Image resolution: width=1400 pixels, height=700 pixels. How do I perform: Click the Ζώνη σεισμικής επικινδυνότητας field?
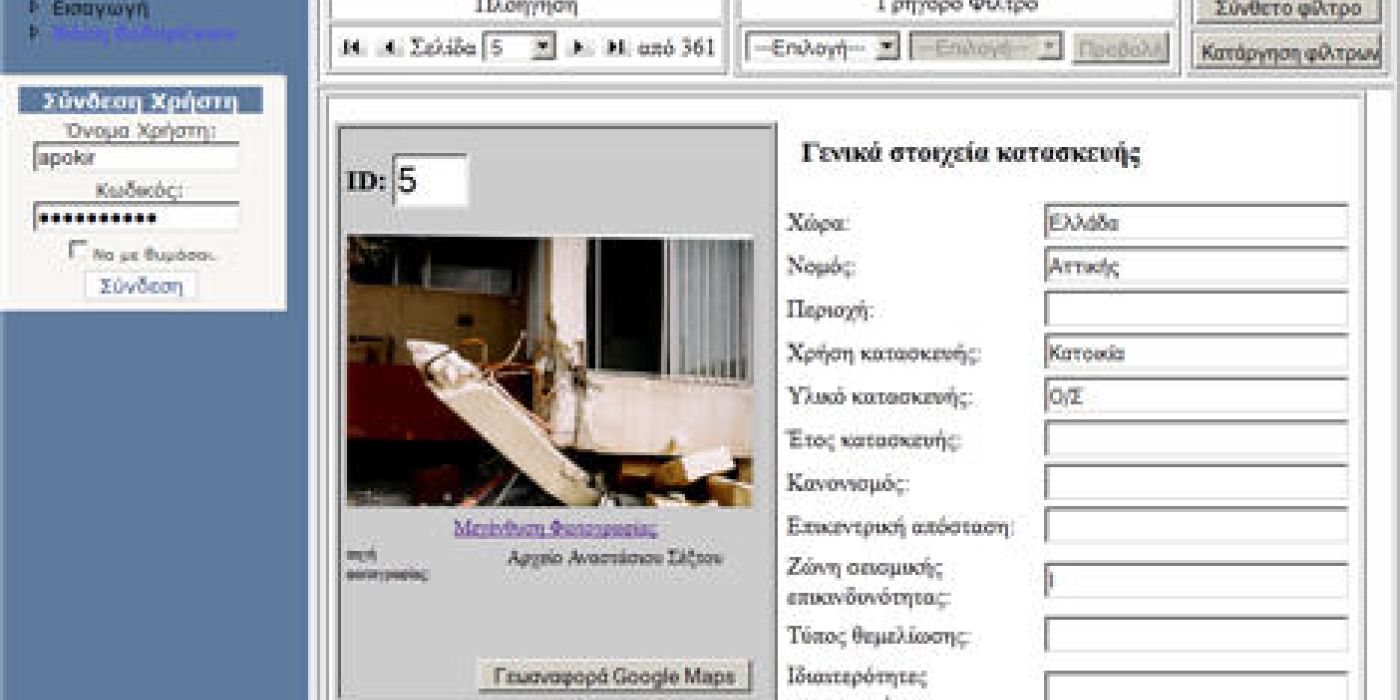coord(1196,581)
